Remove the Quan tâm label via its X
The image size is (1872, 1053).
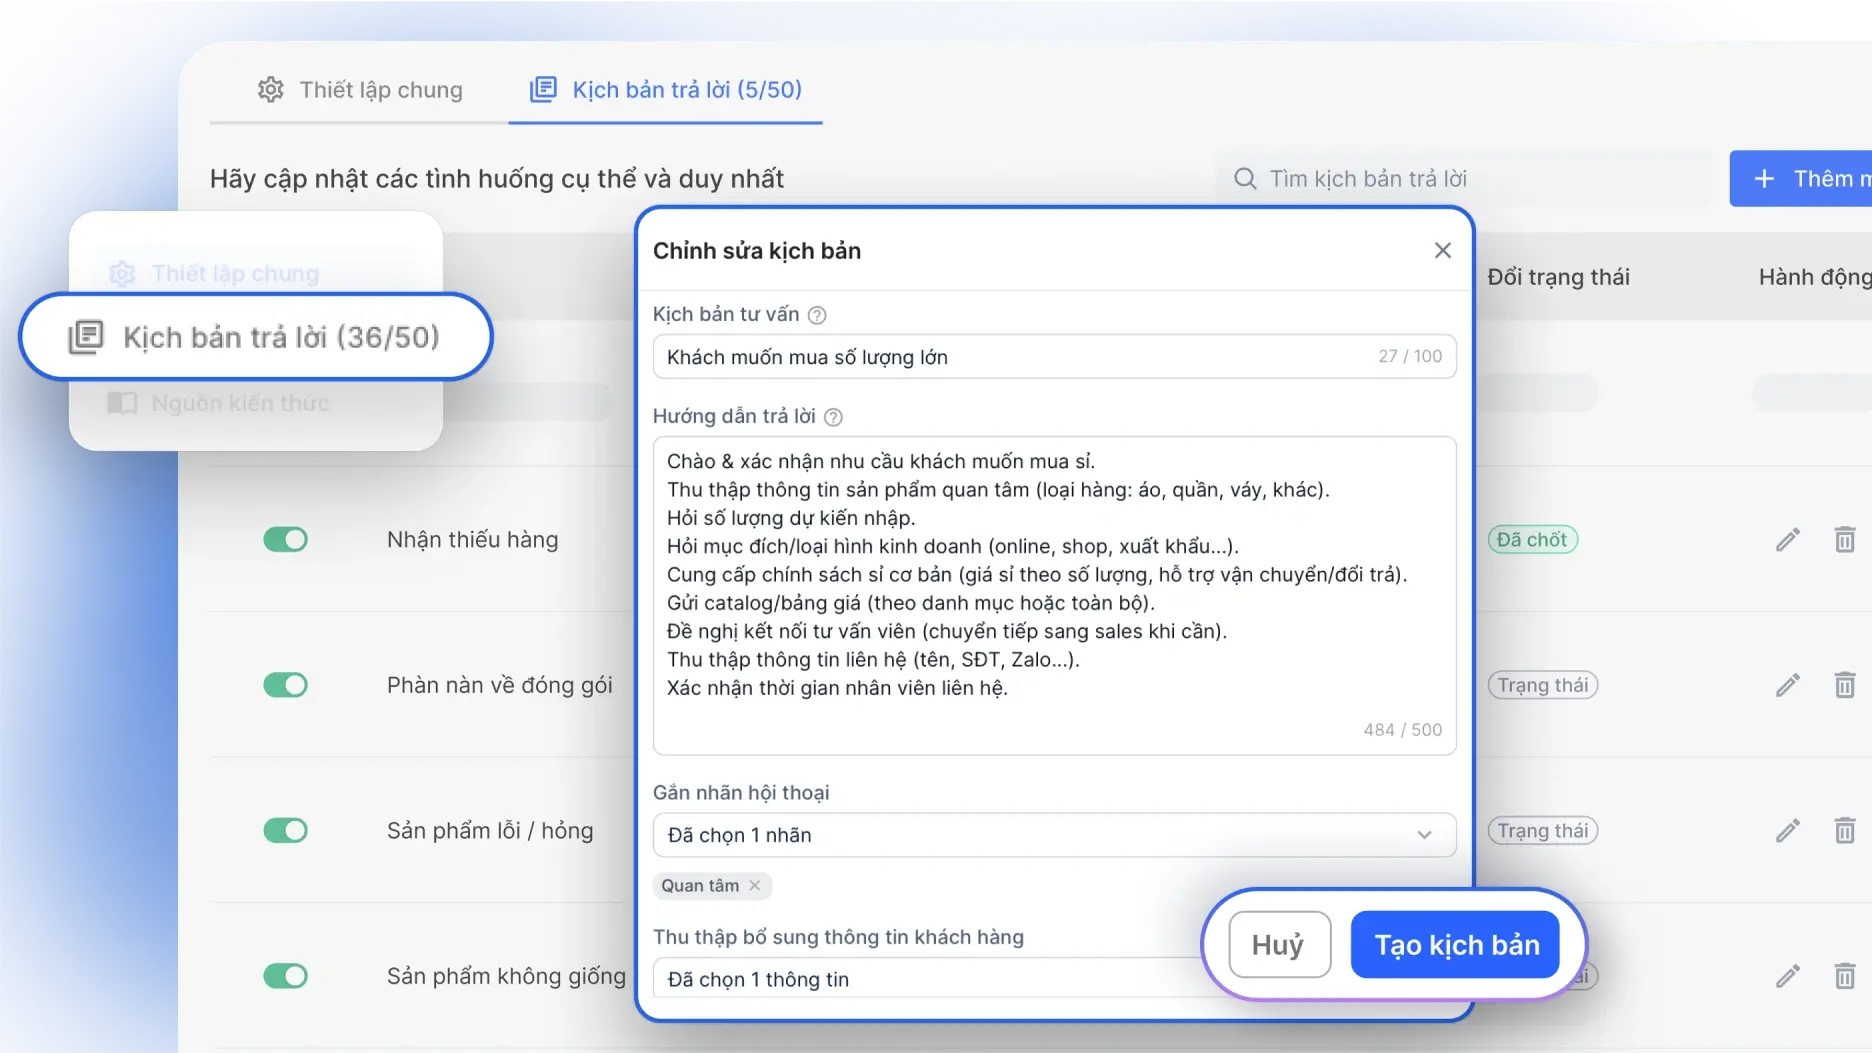click(757, 885)
